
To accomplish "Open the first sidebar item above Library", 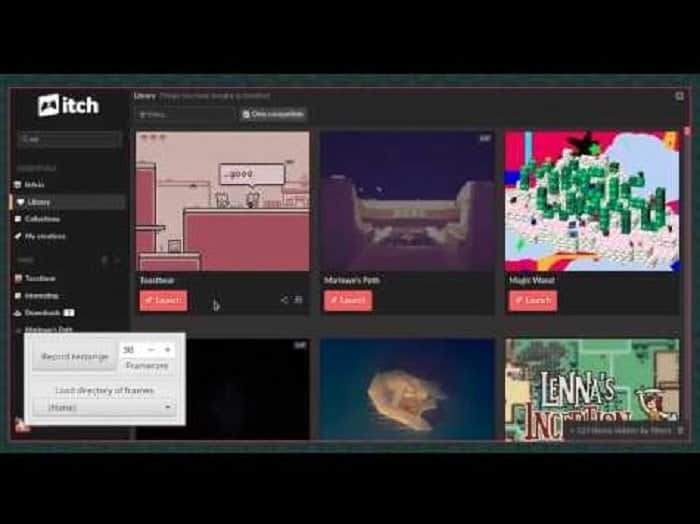I will pos(29,184).
